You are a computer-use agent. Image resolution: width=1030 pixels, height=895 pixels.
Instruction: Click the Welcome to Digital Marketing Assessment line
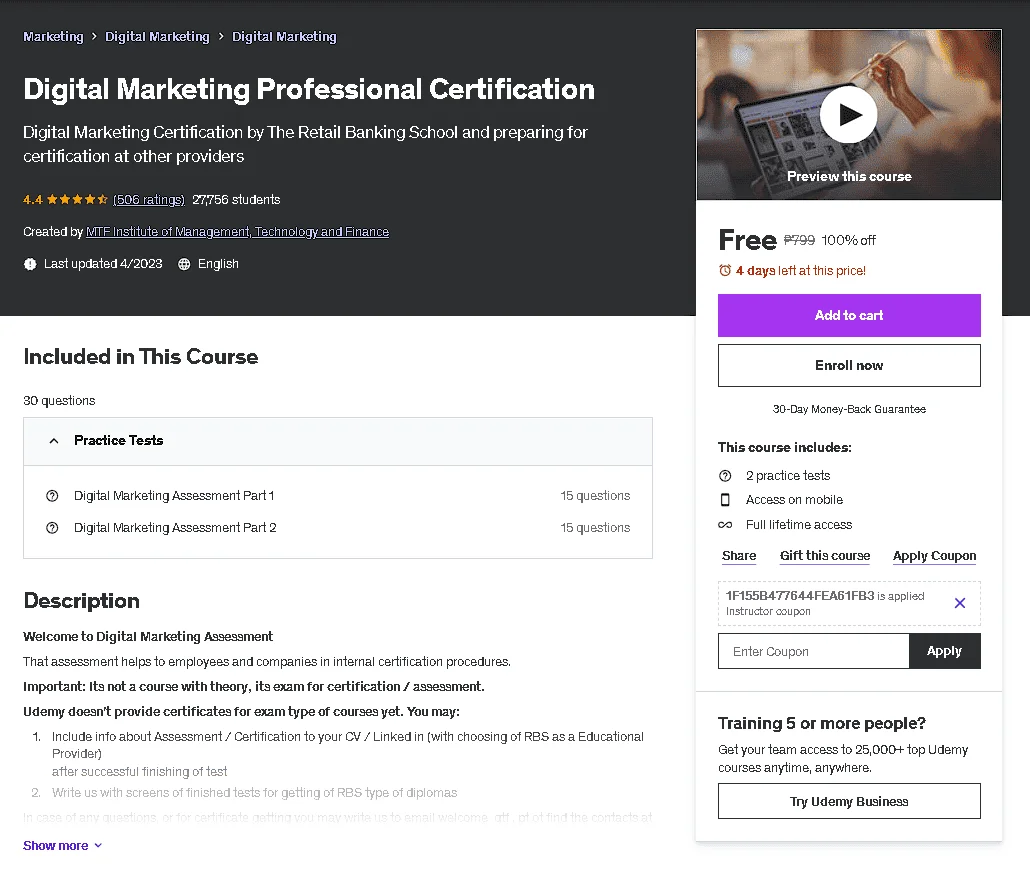(x=148, y=636)
